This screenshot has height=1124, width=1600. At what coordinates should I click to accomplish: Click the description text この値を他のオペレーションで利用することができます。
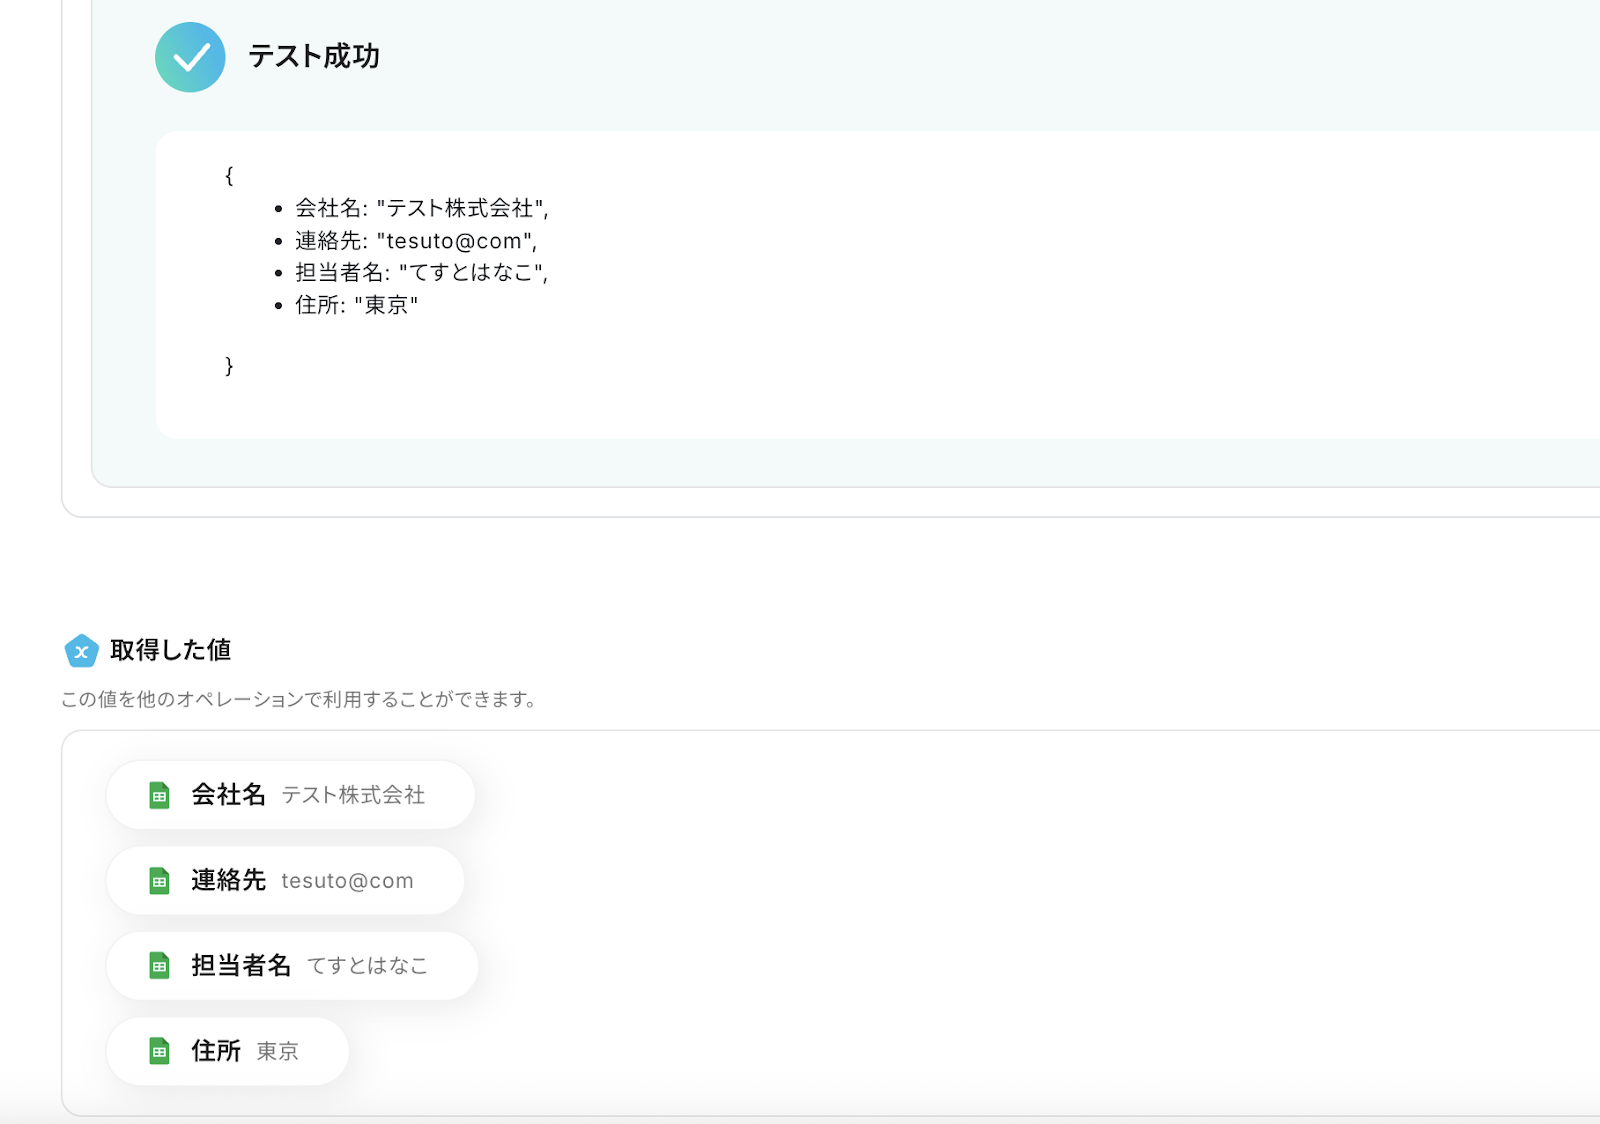[x=301, y=699]
